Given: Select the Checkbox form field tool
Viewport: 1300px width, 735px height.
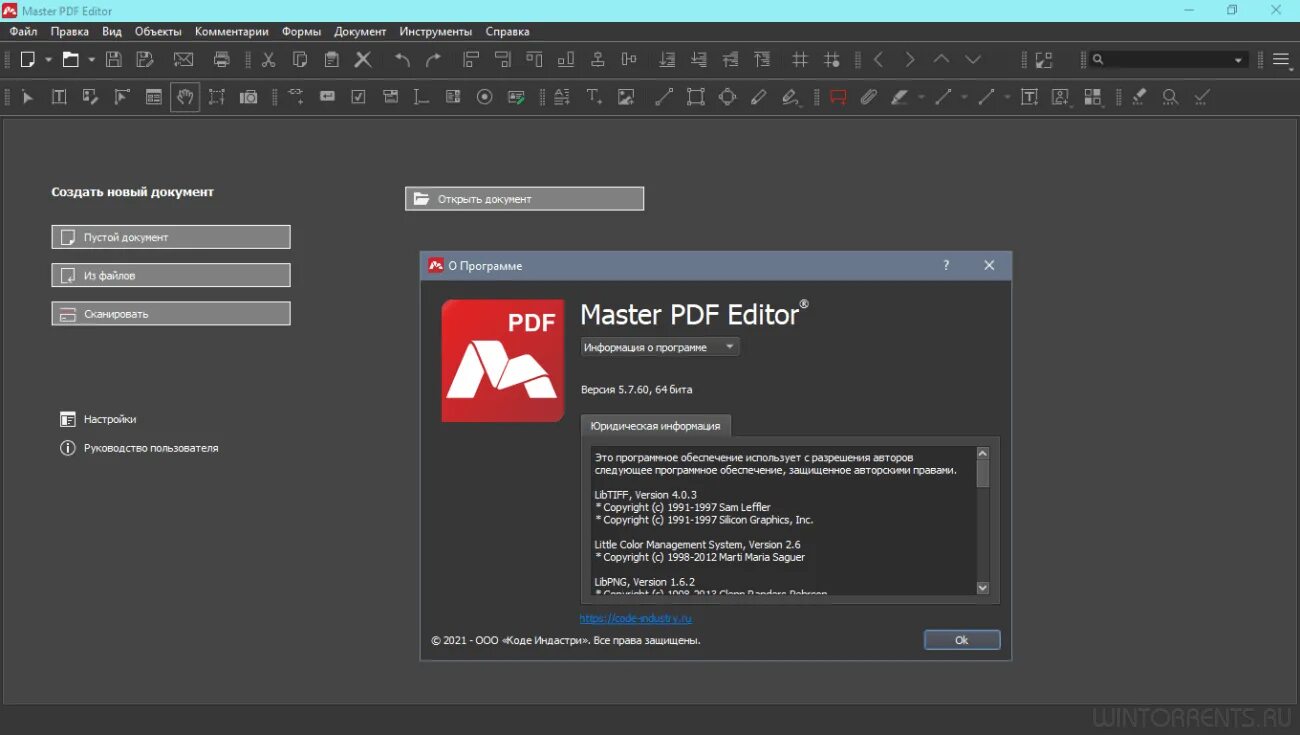Looking at the screenshot, I should (x=359, y=97).
